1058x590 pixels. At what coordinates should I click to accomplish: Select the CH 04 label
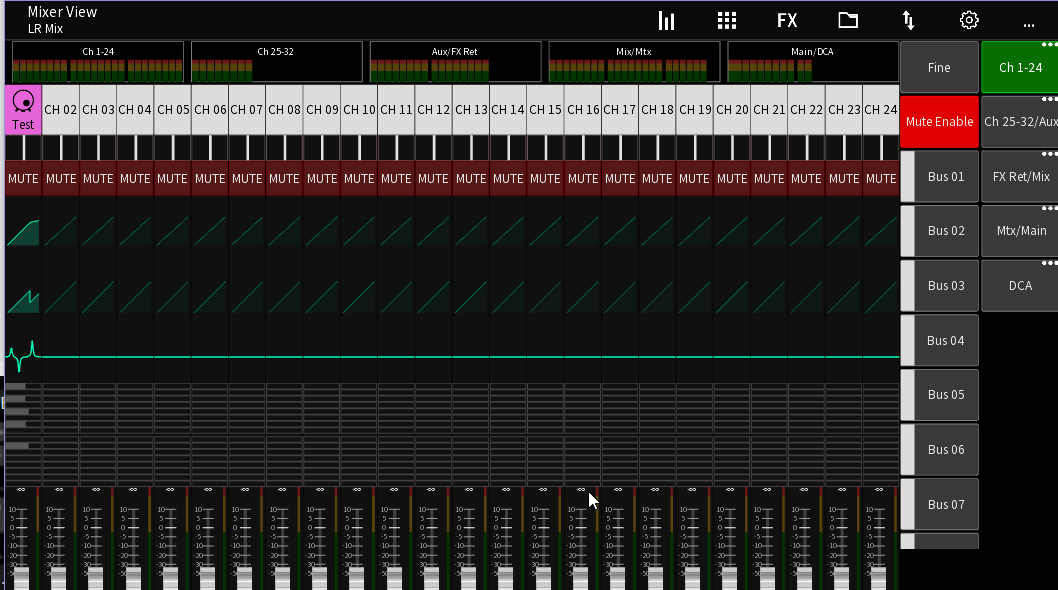click(135, 109)
